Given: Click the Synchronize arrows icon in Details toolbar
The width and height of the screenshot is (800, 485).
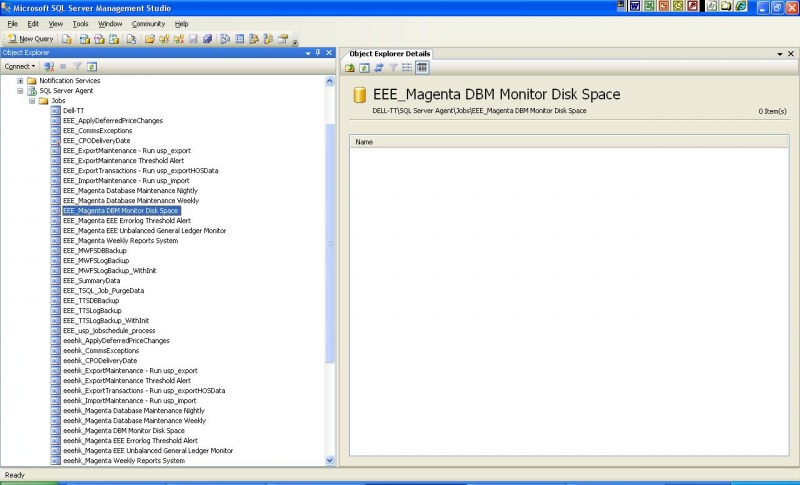Looking at the screenshot, I should click(x=379, y=68).
